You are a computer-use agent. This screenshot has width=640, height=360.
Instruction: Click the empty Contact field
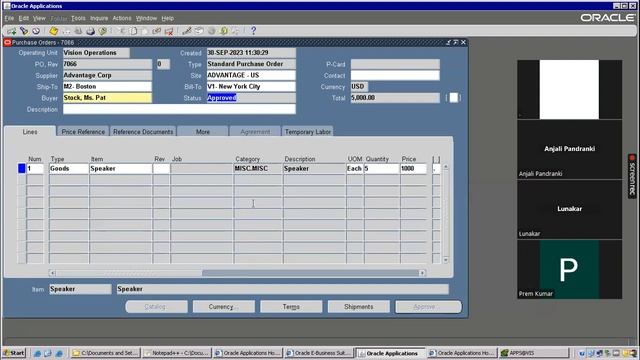(x=395, y=76)
